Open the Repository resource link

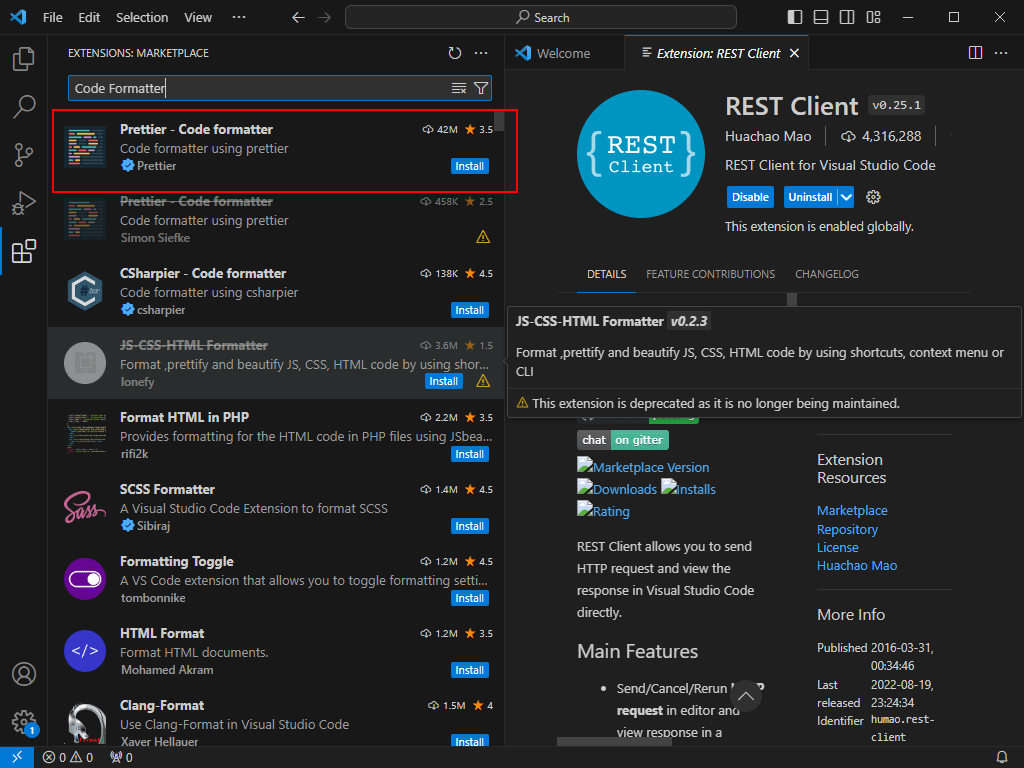tap(847, 530)
